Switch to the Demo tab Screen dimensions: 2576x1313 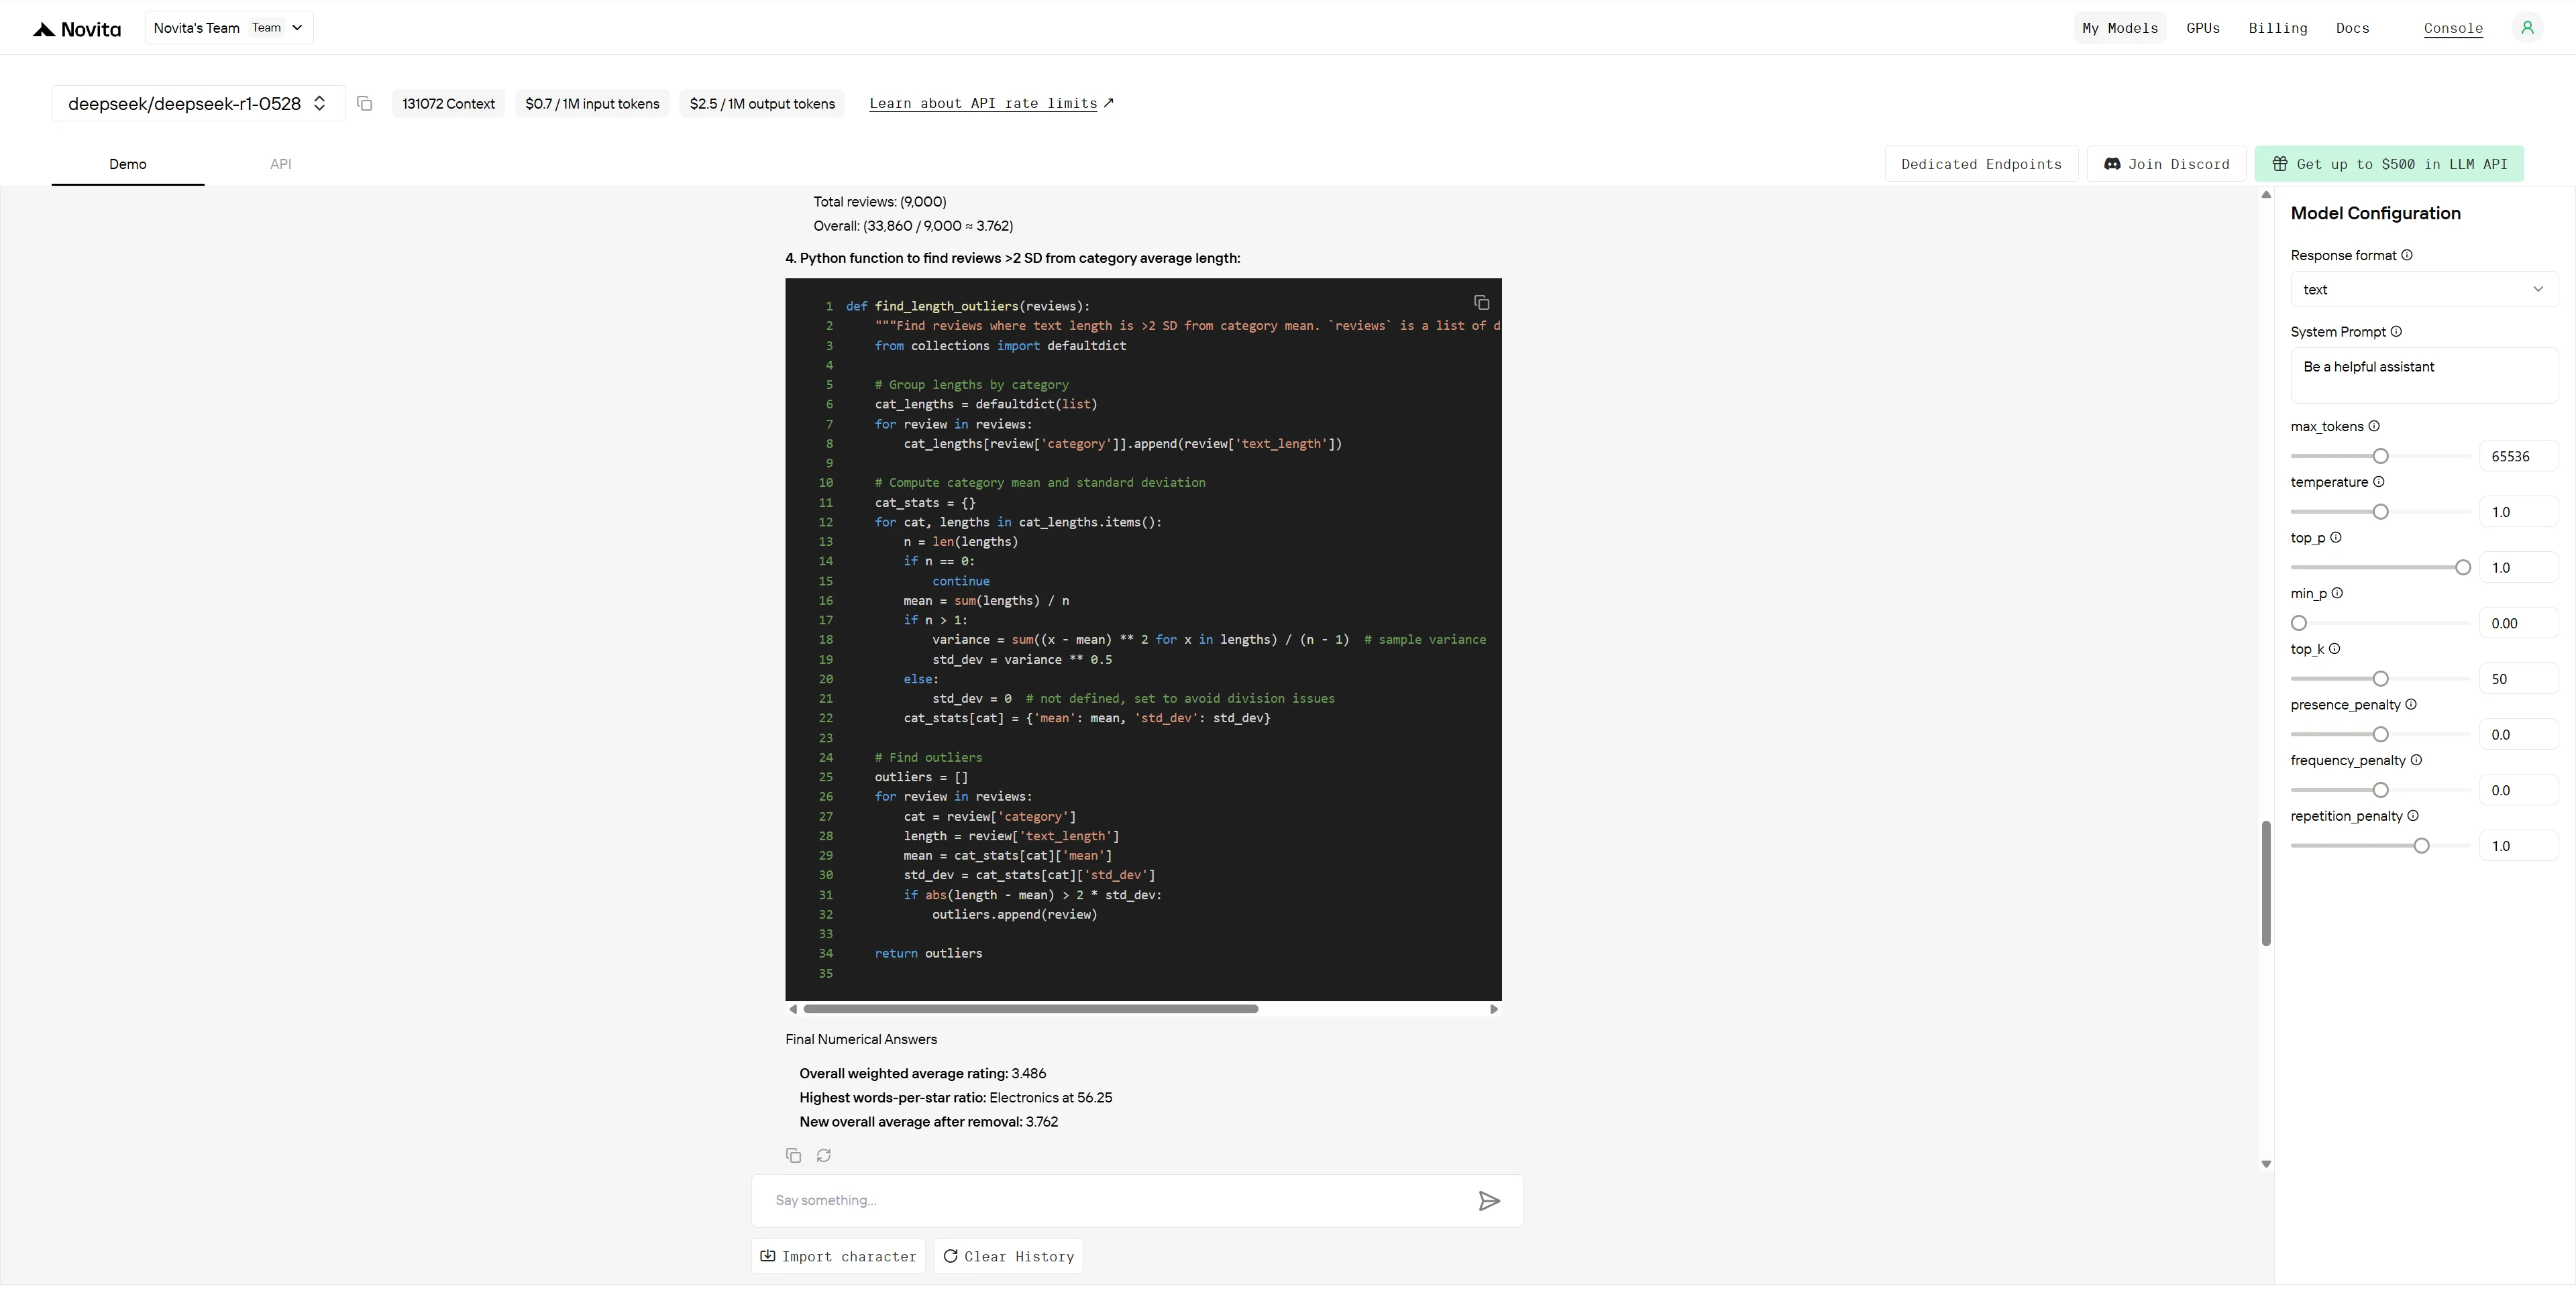click(x=128, y=164)
